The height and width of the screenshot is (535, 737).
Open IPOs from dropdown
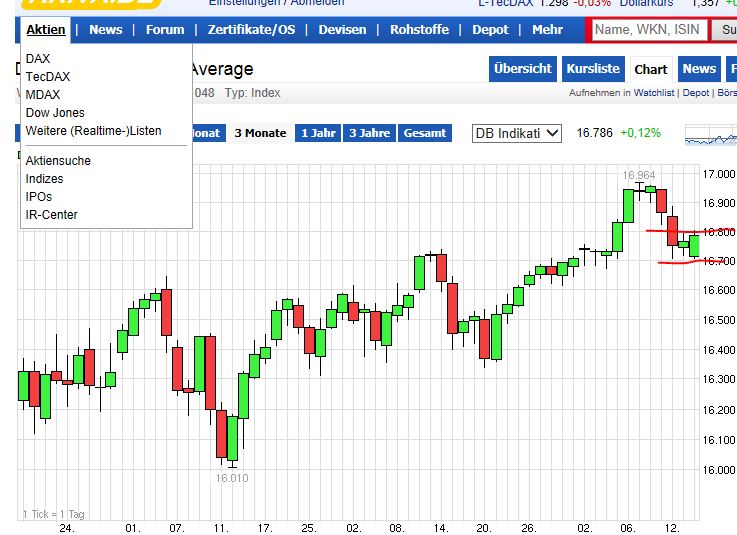[39, 197]
